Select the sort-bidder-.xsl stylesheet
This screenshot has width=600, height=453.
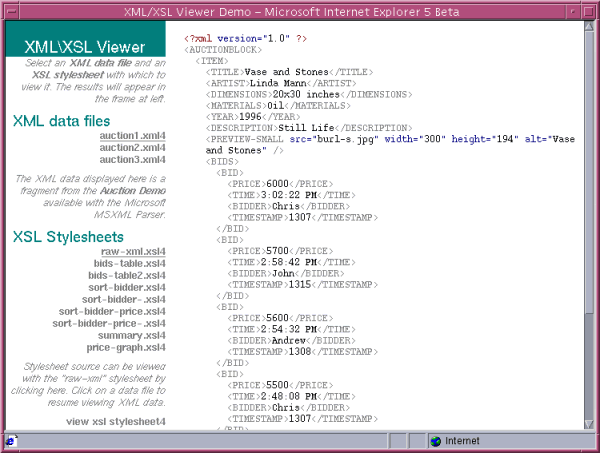(x=124, y=300)
